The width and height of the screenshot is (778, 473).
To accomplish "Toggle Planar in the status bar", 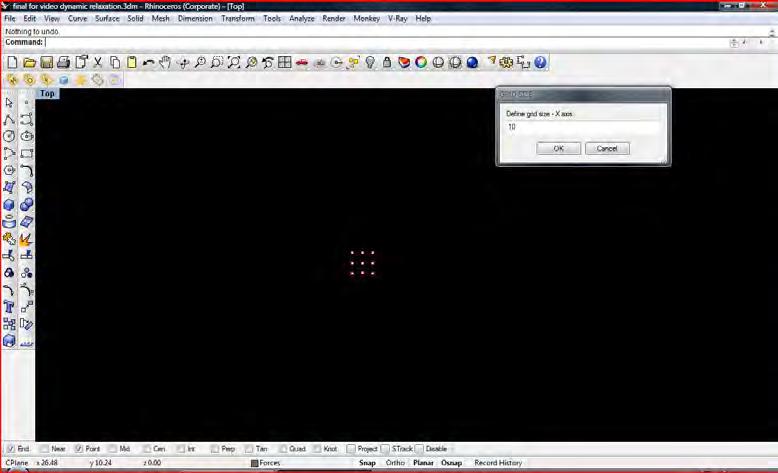I will (x=423, y=463).
